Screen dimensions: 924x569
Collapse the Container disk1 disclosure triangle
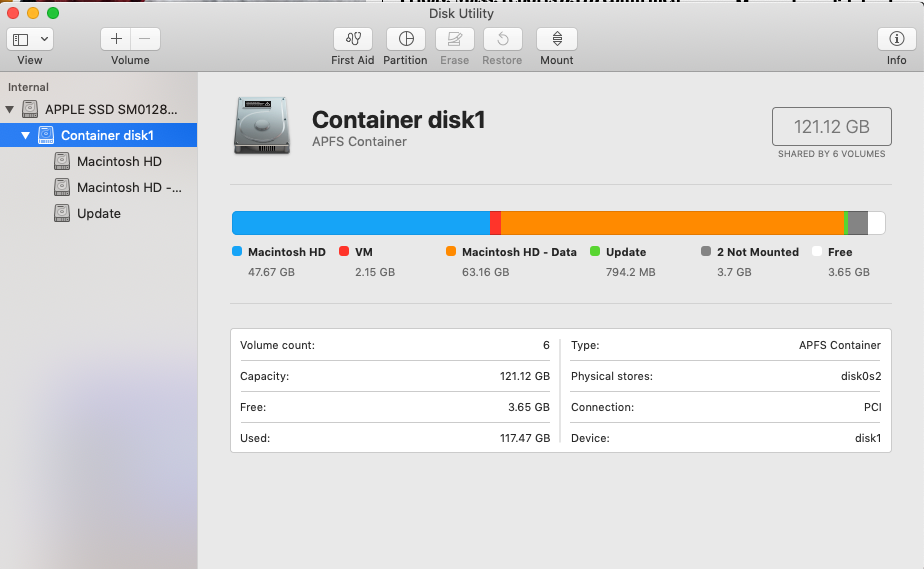(x=25, y=135)
